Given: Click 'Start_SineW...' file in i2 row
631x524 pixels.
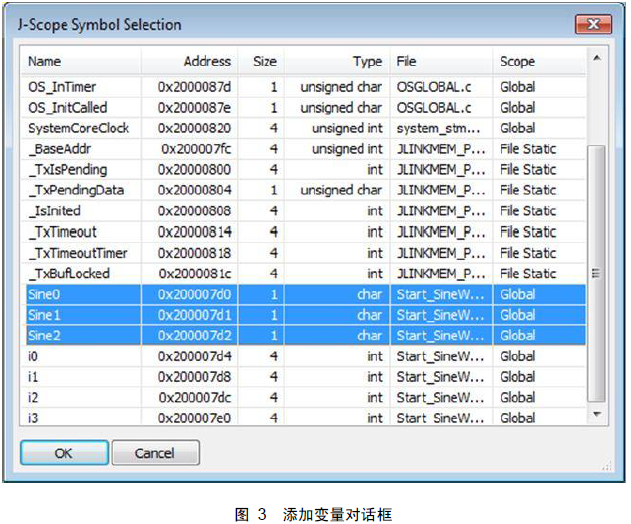Looking at the screenshot, I should pos(440,398).
